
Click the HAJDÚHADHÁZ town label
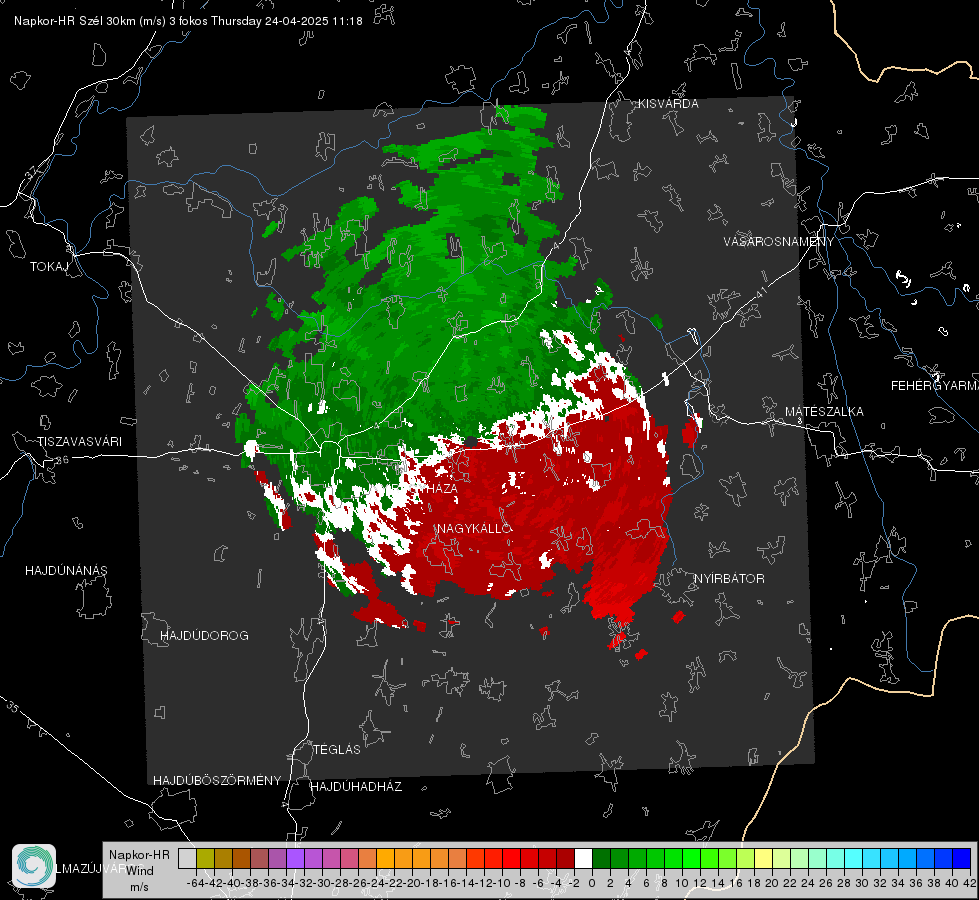[x=357, y=787]
